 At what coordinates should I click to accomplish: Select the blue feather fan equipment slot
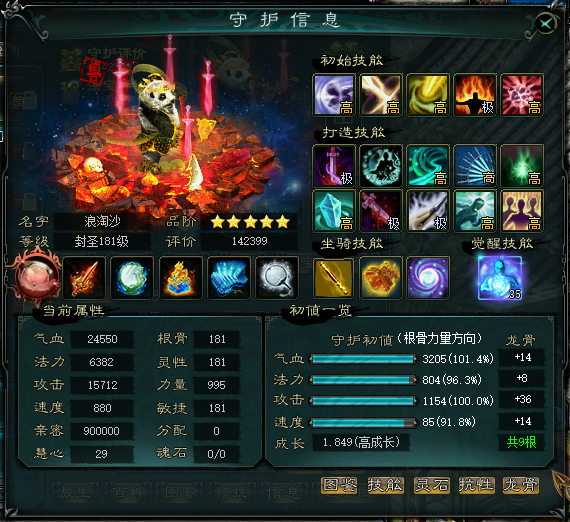pos(229,278)
